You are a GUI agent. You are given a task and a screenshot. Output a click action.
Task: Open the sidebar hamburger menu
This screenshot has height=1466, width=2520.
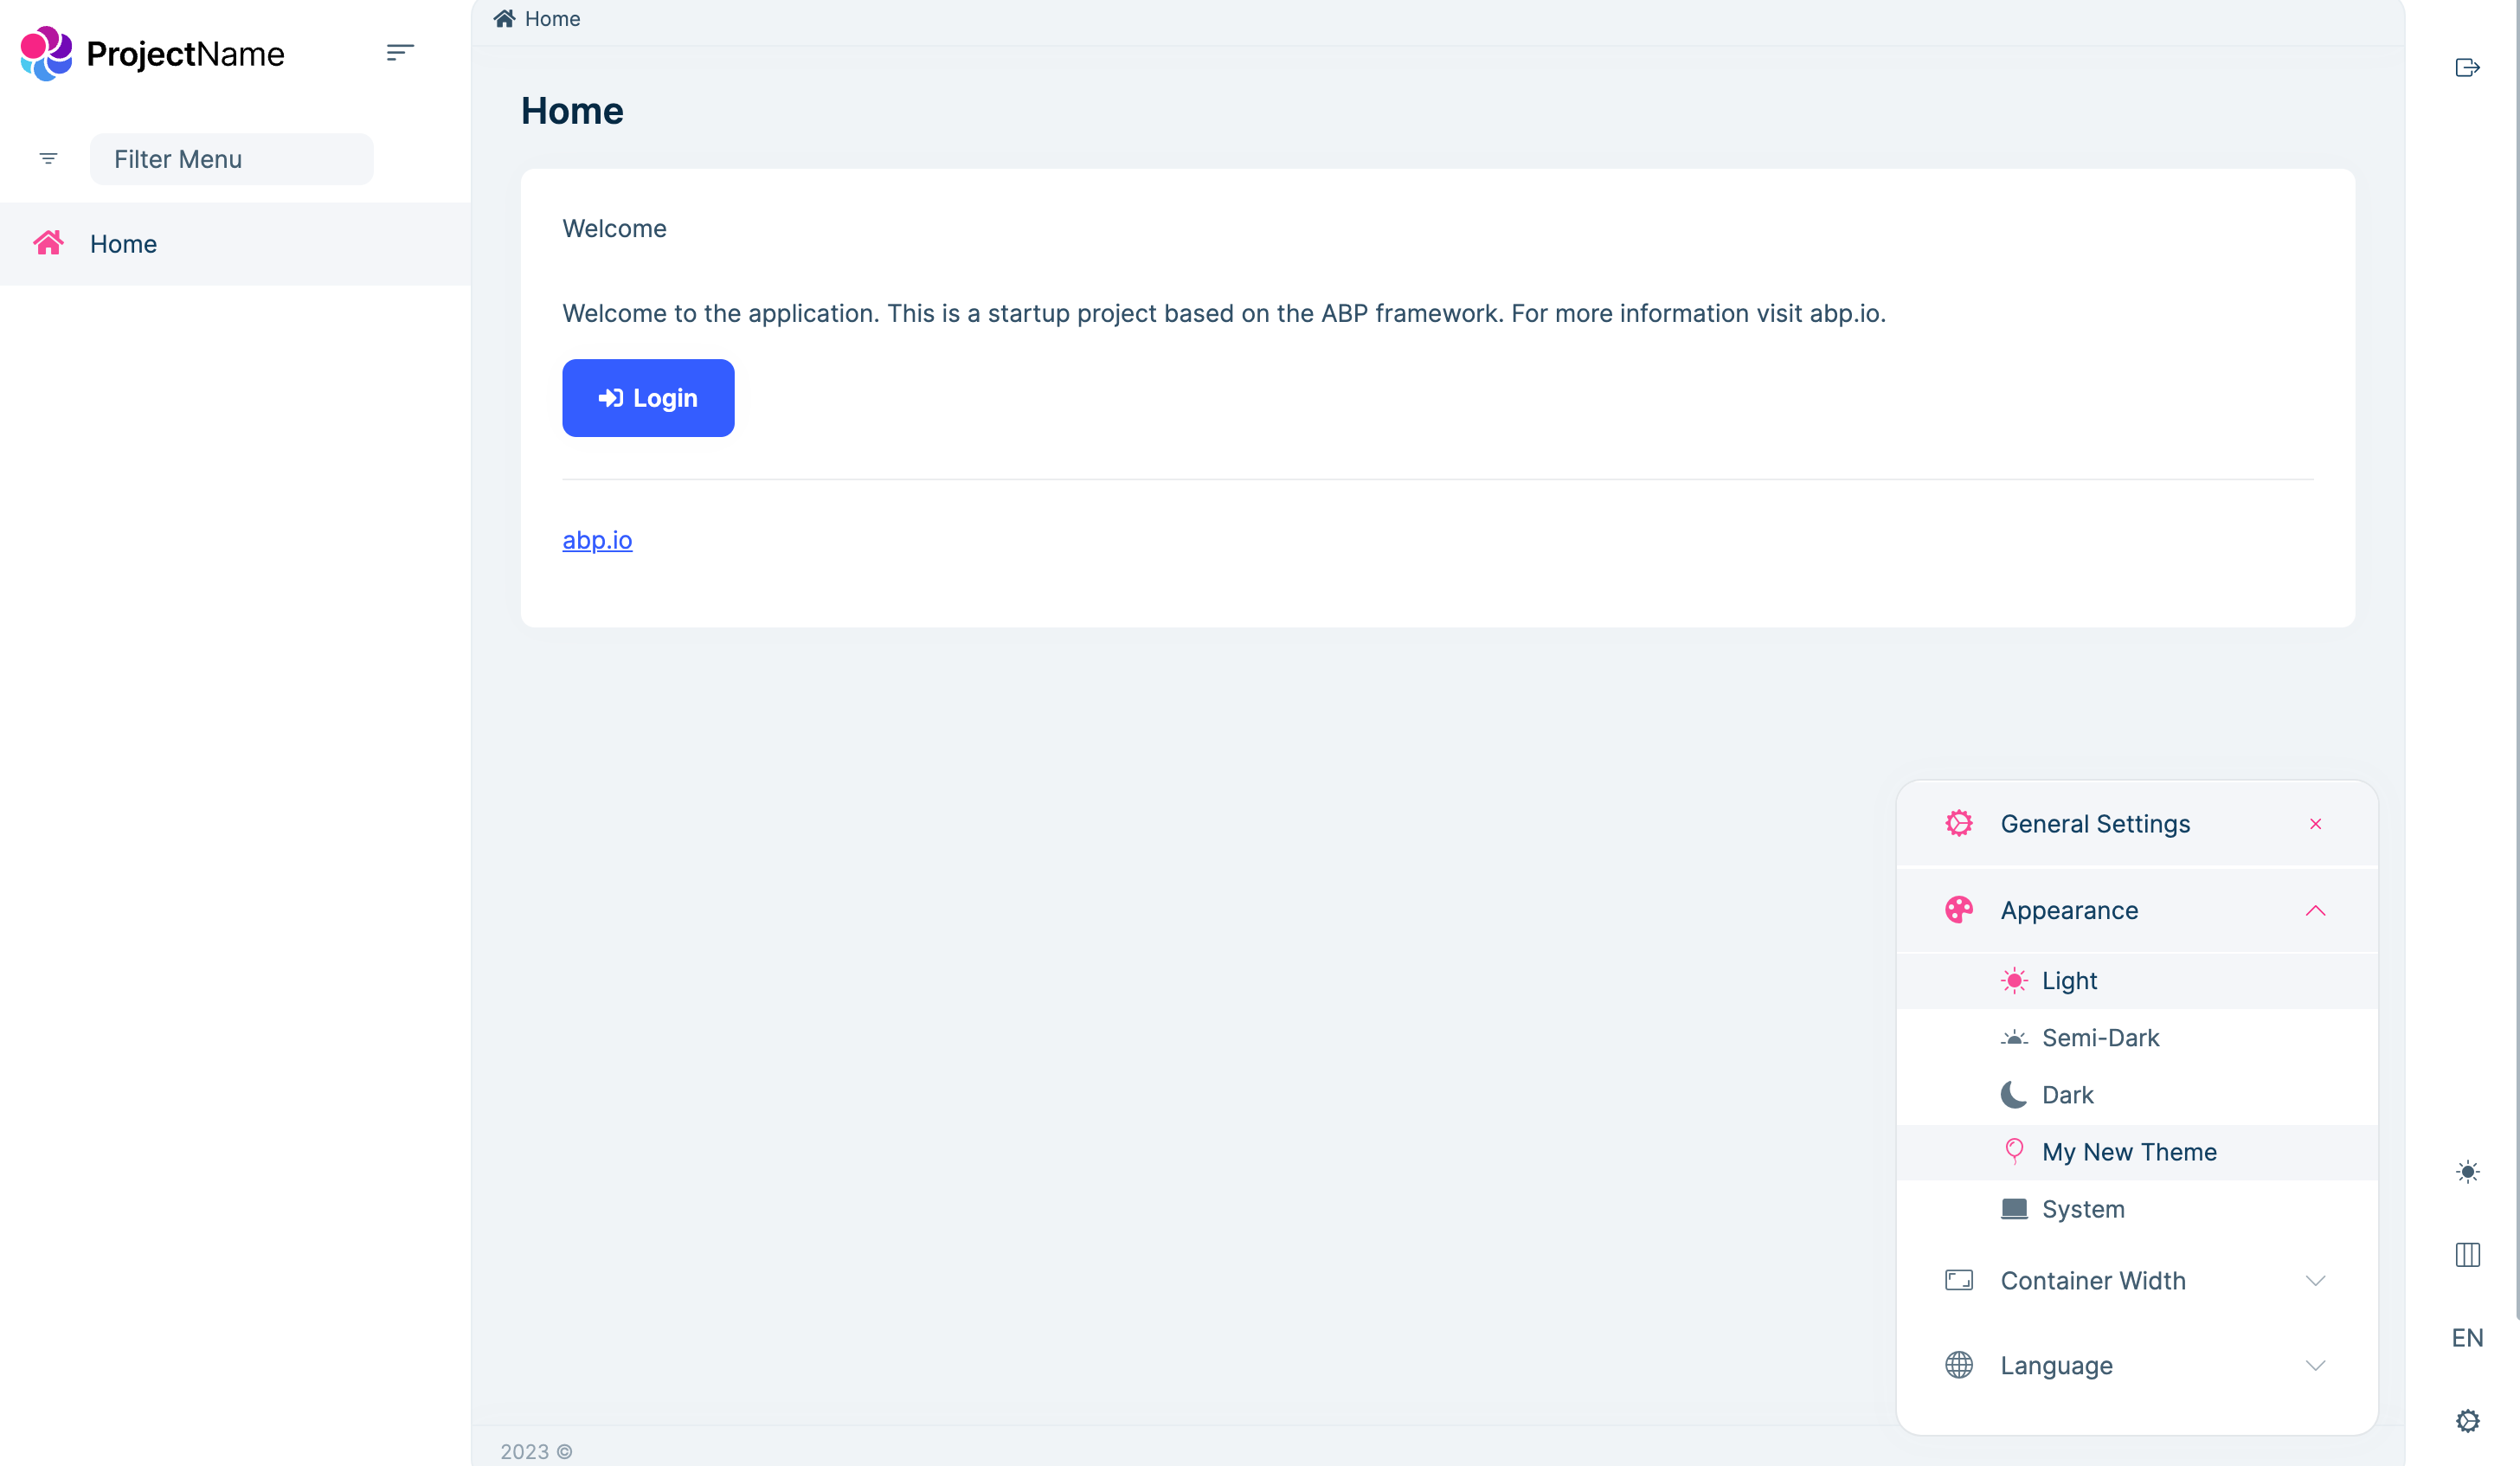(400, 52)
